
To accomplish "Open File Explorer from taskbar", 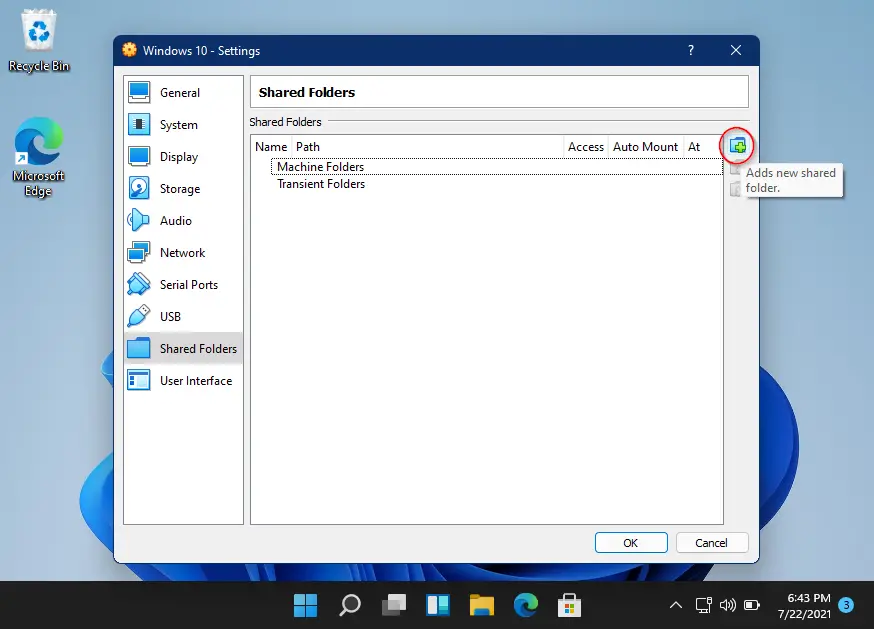I will pos(482,606).
